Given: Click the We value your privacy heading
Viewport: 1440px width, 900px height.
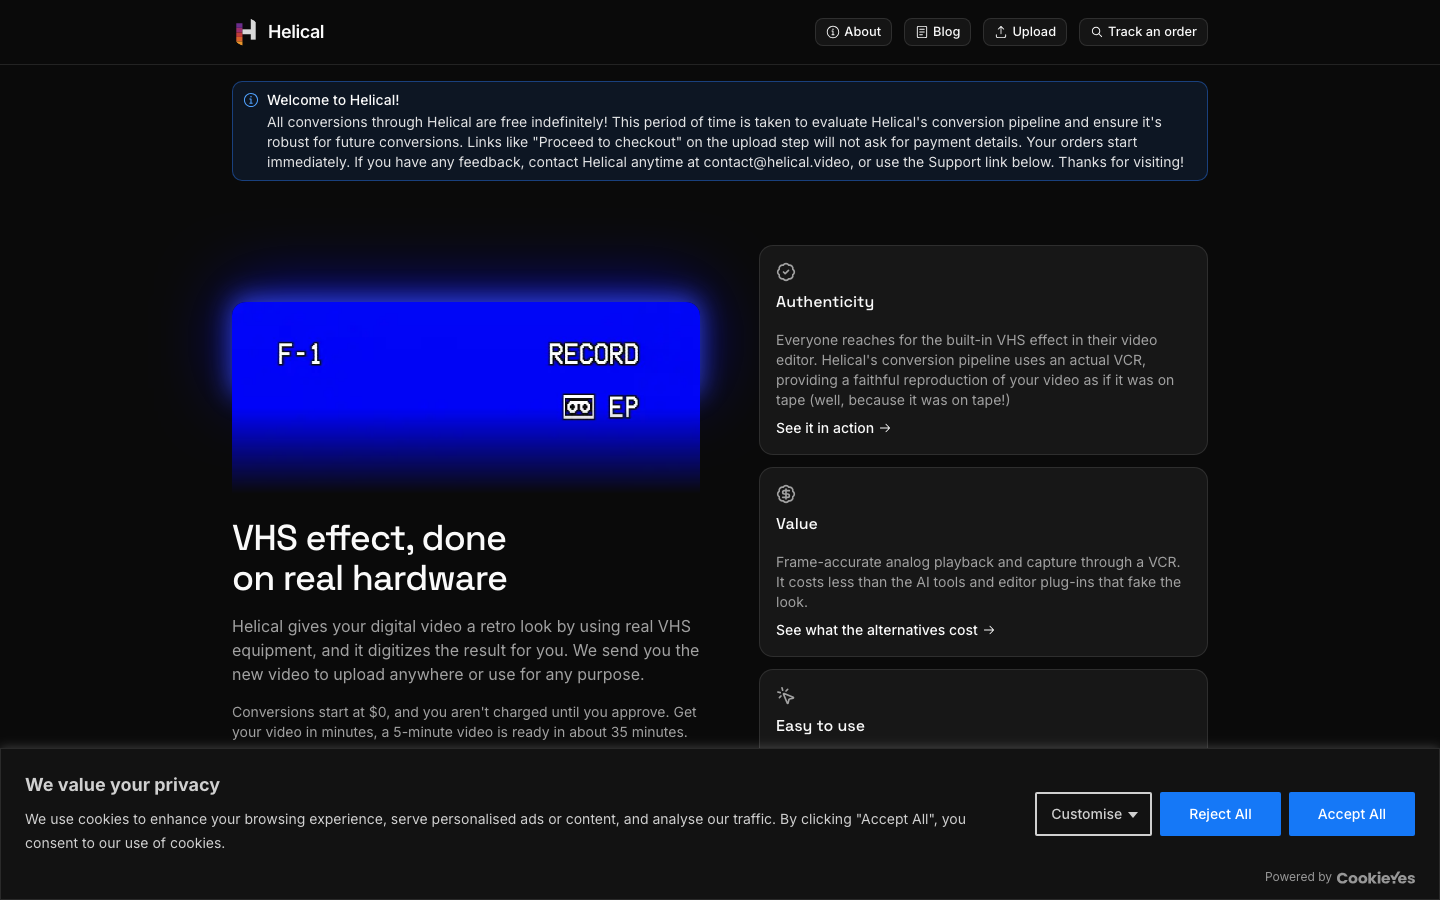Looking at the screenshot, I should click(122, 785).
